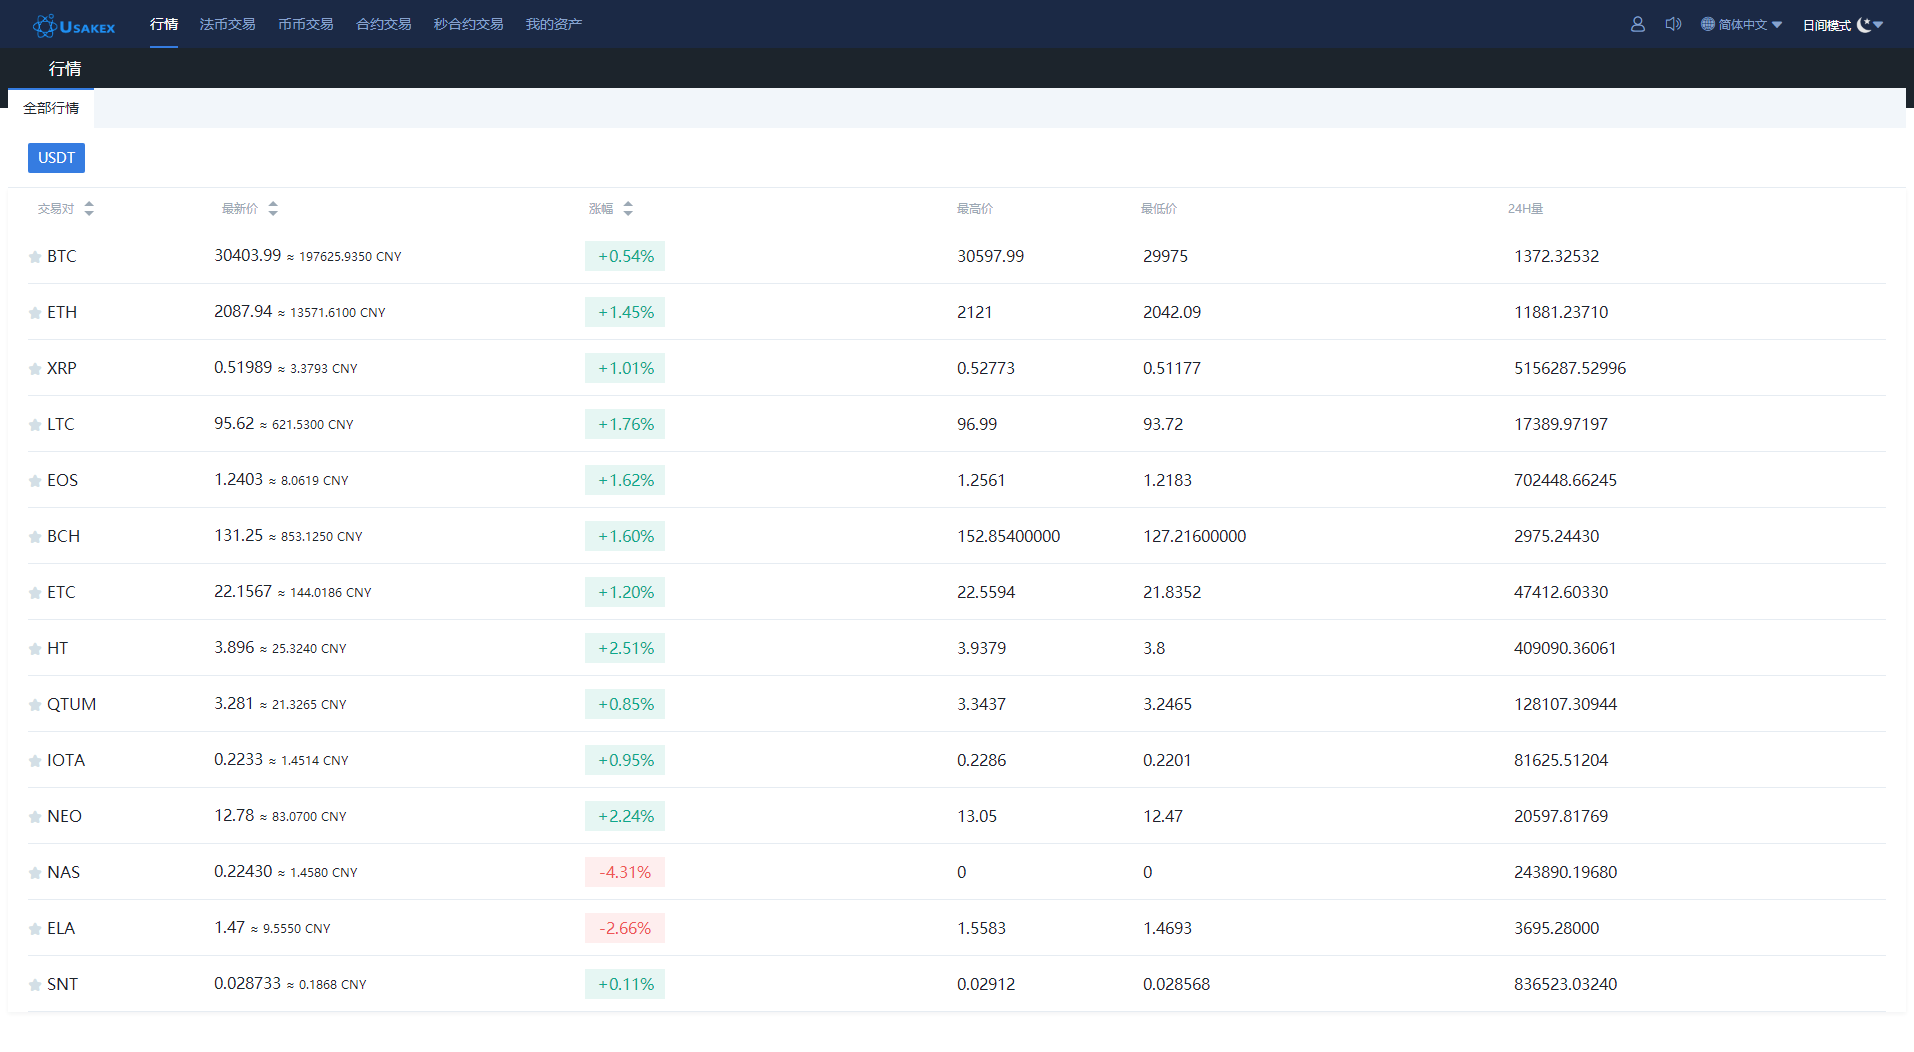Star the ETH trading pair
Image resolution: width=1914 pixels, height=1052 pixels.
[35, 313]
